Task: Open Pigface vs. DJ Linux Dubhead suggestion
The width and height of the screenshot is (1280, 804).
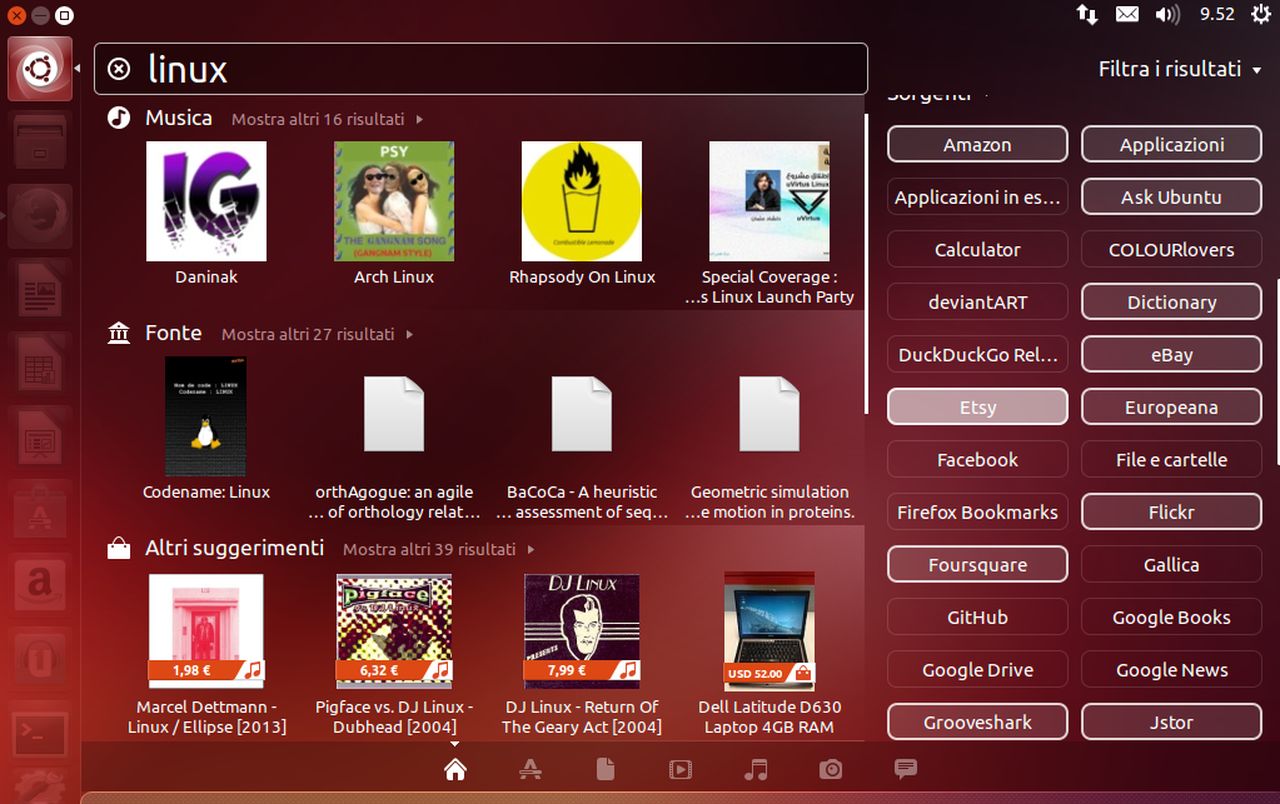Action: click(x=394, y=655)
